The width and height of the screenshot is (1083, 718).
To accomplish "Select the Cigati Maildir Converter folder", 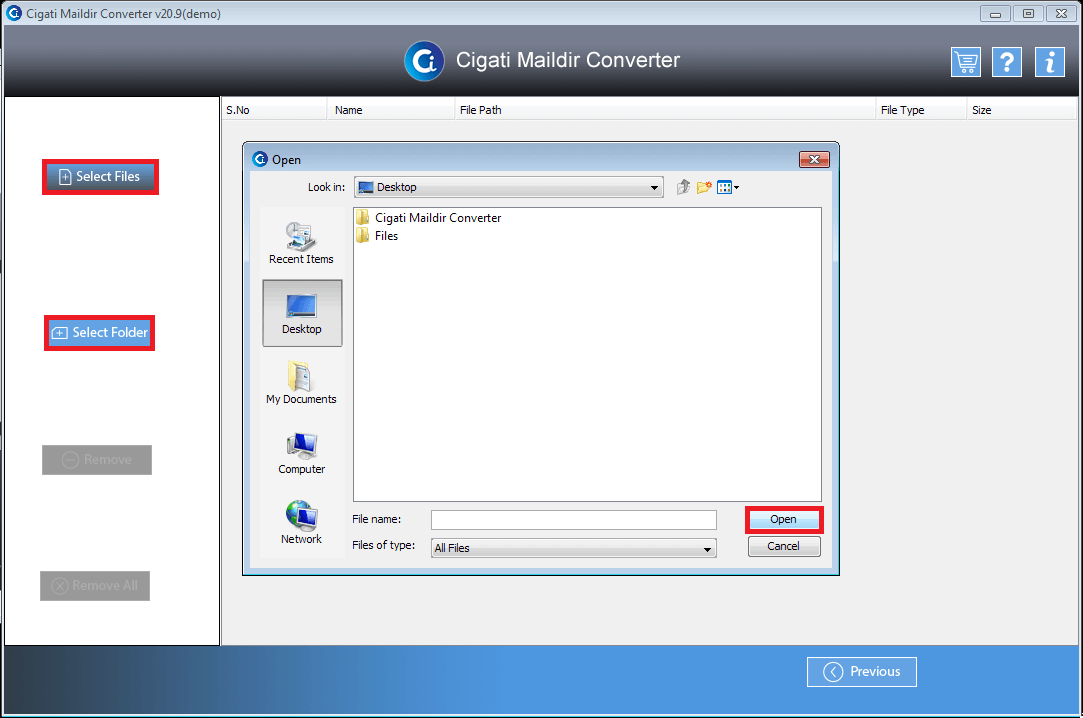I will click(x=429, y=218).
